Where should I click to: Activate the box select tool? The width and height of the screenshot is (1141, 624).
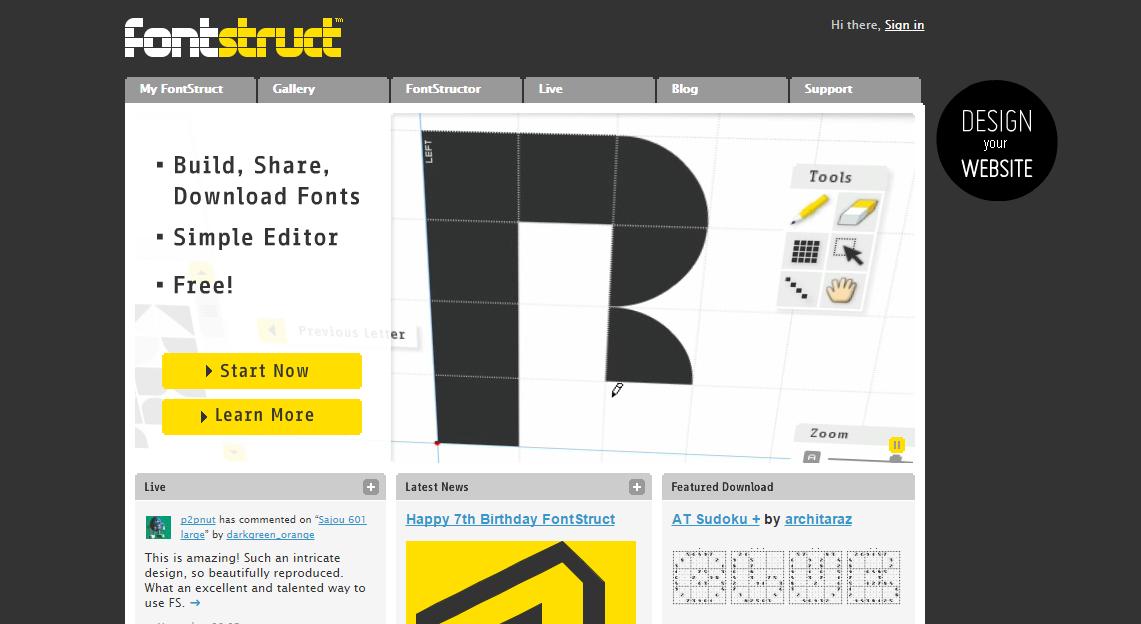pyautogui.click(x=848, y=250)
